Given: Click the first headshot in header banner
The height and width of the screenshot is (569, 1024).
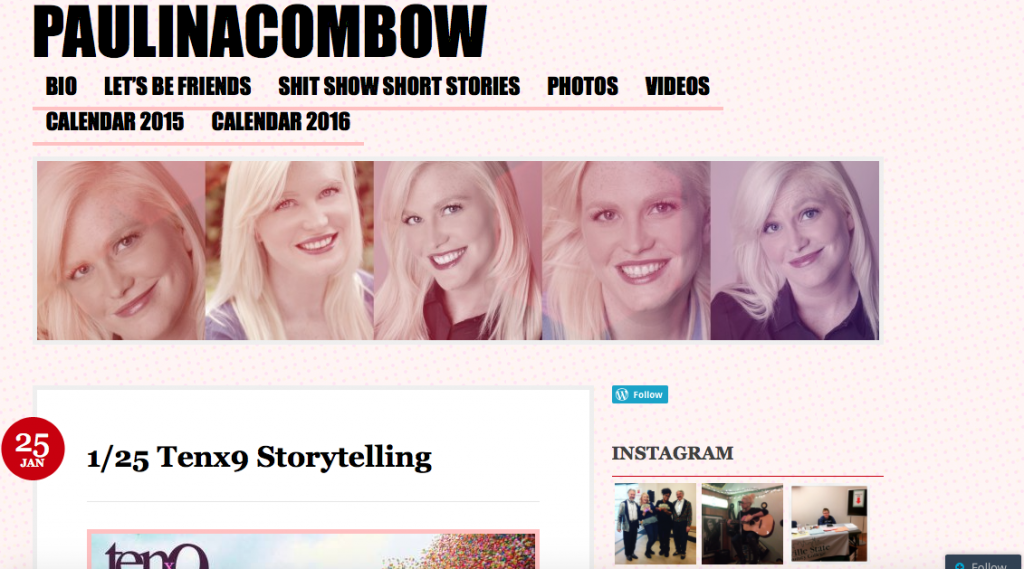Looking at the screenshot, I should 121,251.
